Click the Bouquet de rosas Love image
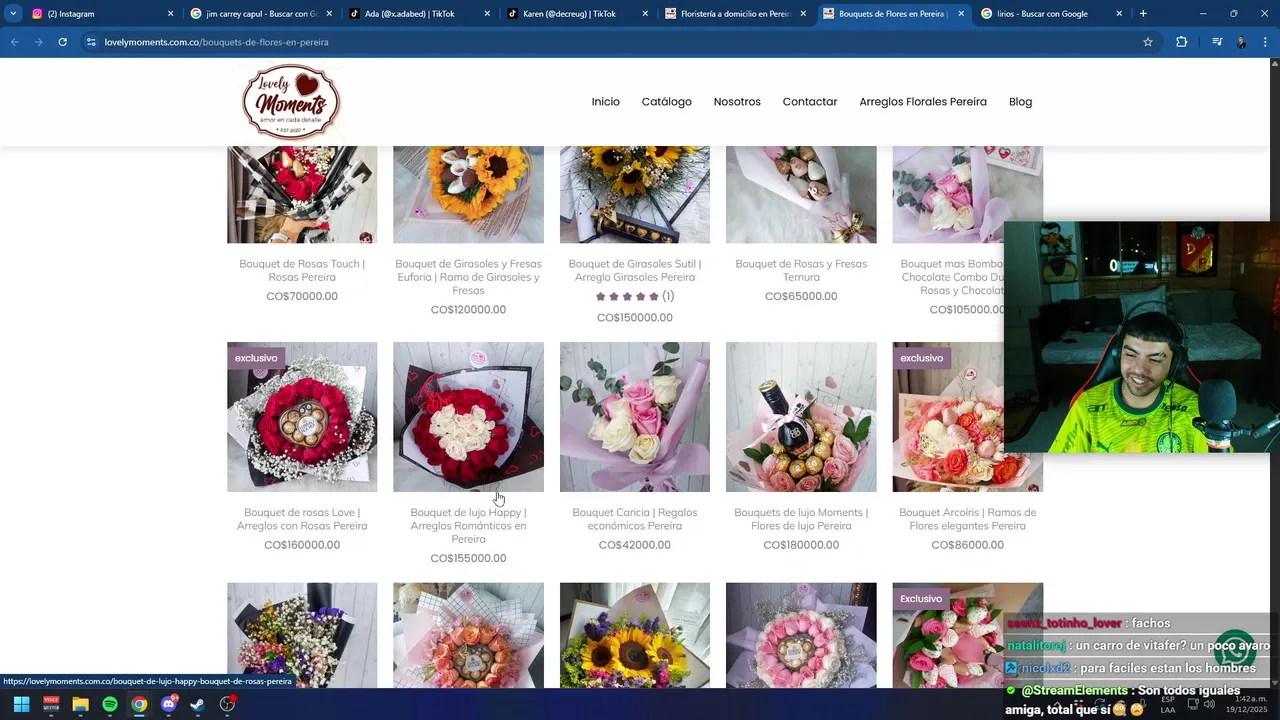Image resolution: width=1280 pixels, height=720 pixels. (302, 417)
